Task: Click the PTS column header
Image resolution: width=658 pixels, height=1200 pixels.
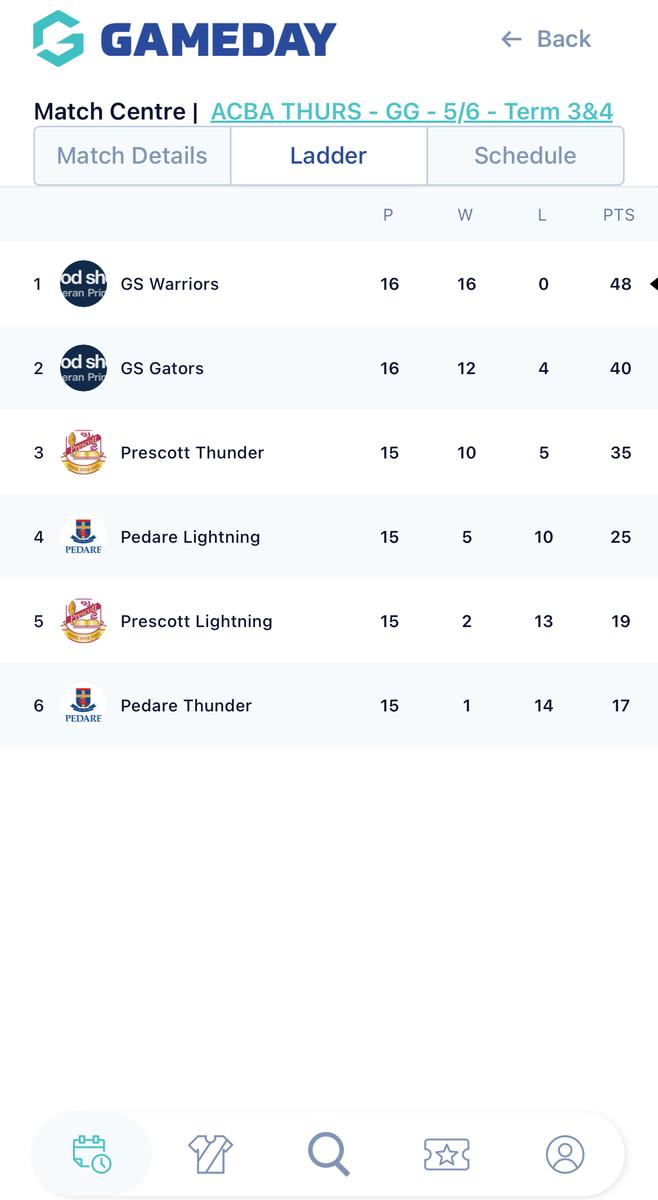Action: (619, 215)
